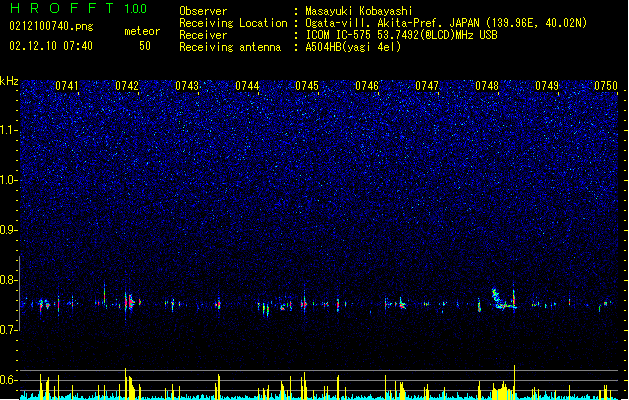Click the ICOM IC-575 receiver details
The height and width of the screenshot is (400, 629).
pyautogui.click(x=402, y=35)
